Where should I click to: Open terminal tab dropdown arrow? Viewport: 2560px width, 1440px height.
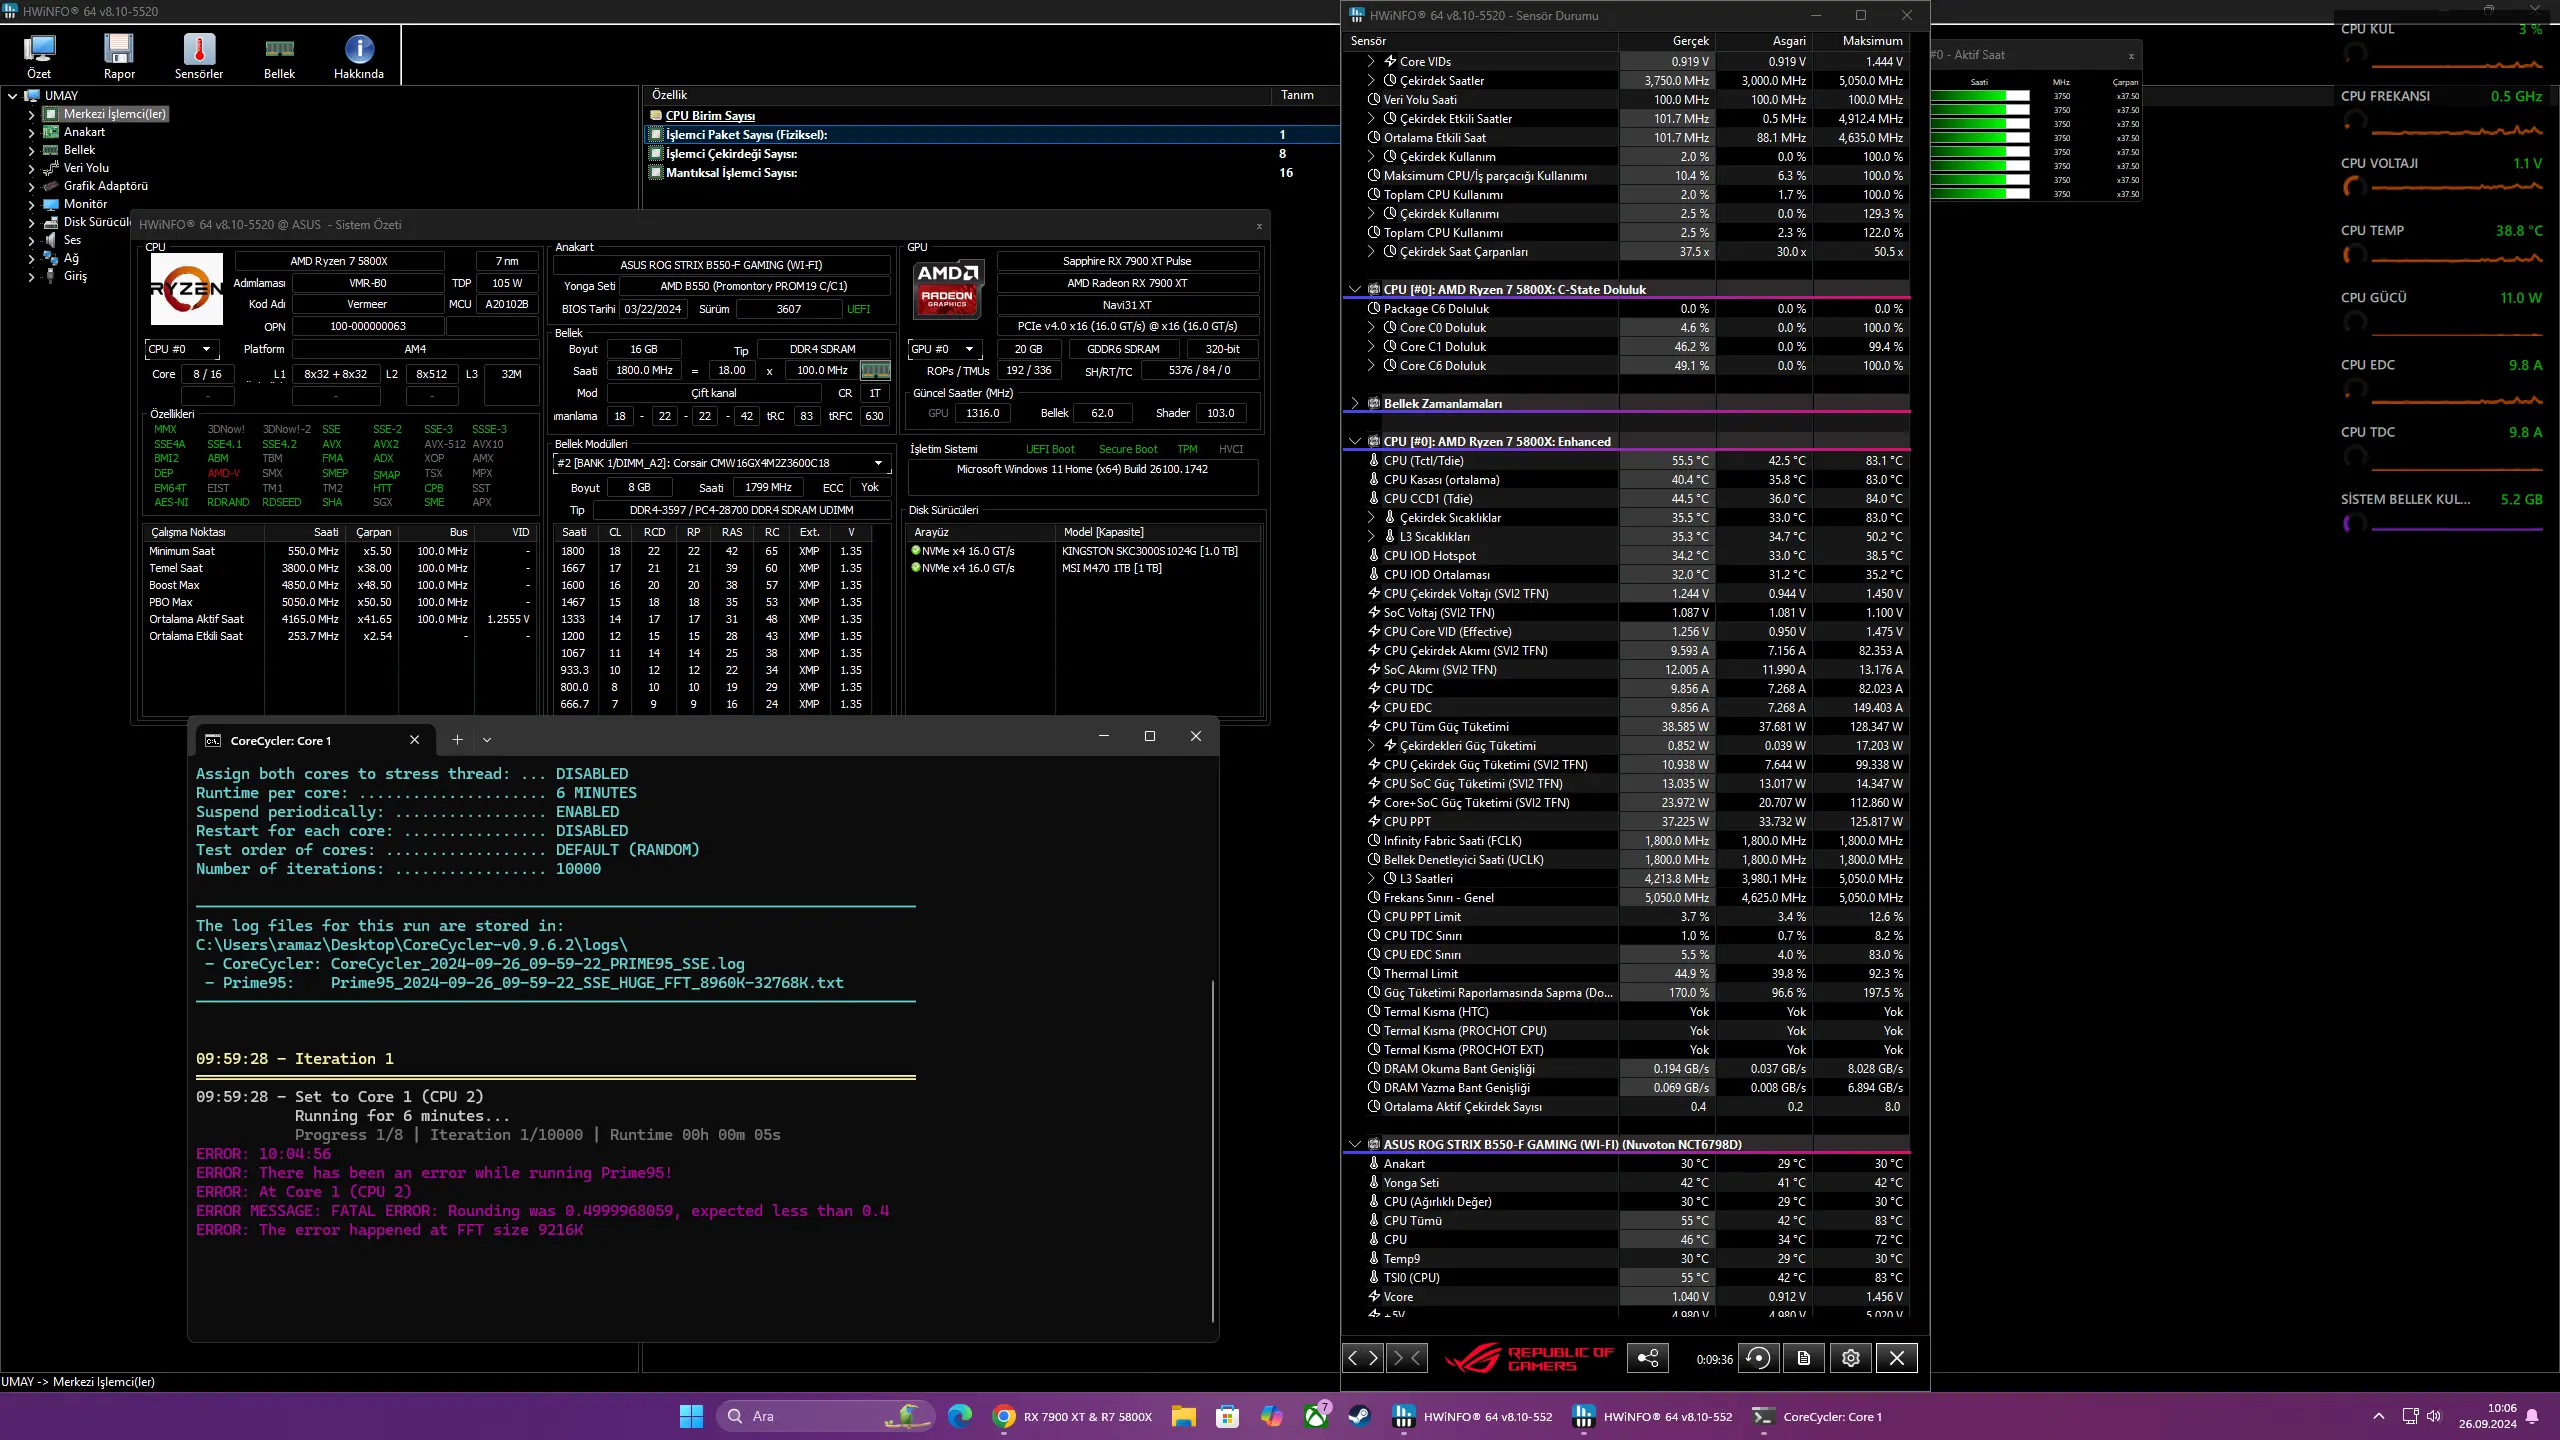pyautogui.click(x=487, y=740)
